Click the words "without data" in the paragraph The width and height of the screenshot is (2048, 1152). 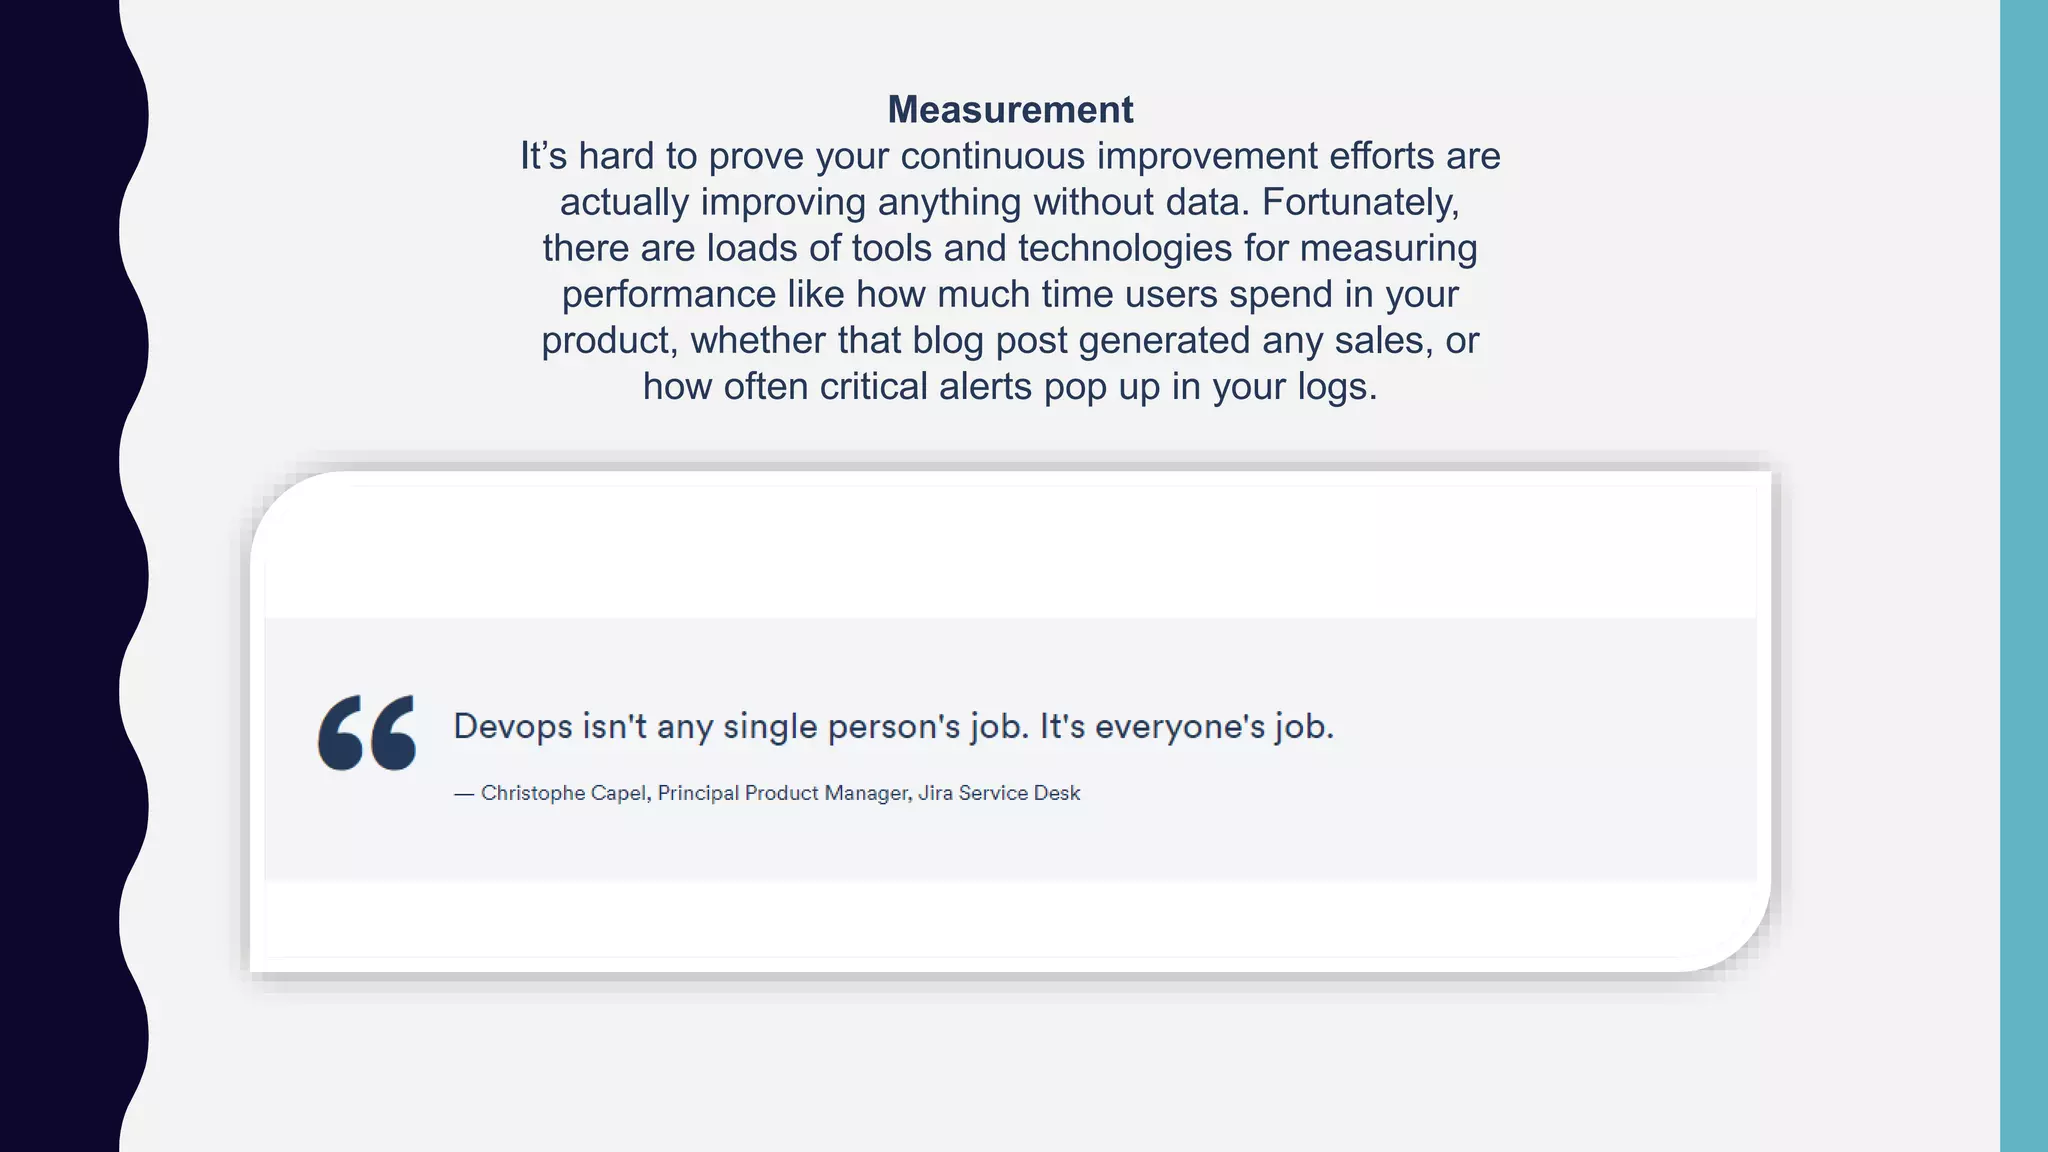pos(1141,202)
